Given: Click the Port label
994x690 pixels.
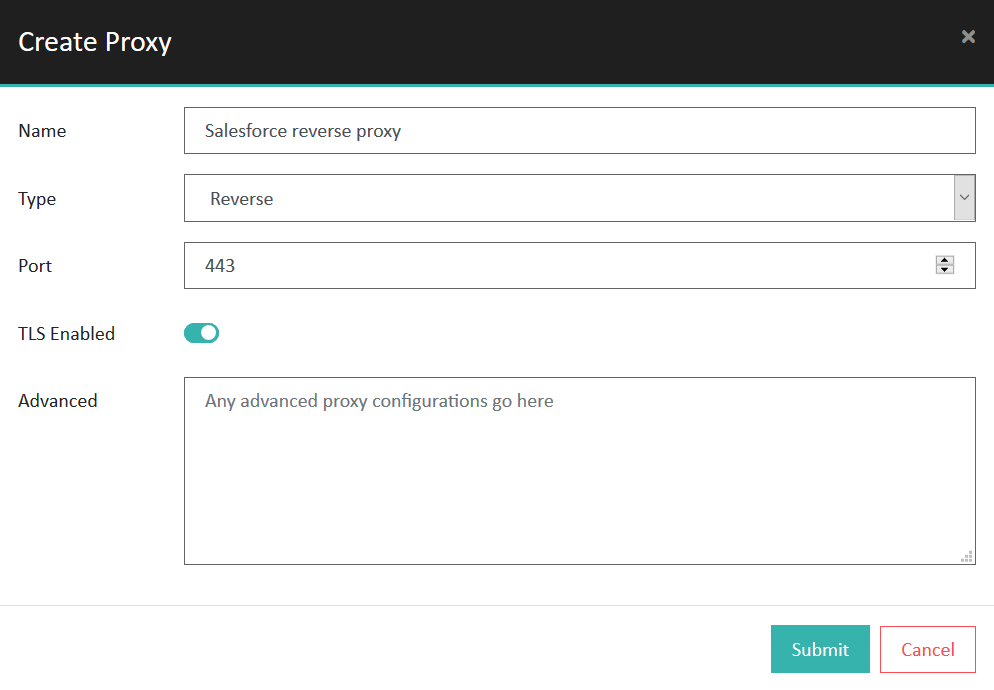Looking at the screenshot, I should pos(35,266).
